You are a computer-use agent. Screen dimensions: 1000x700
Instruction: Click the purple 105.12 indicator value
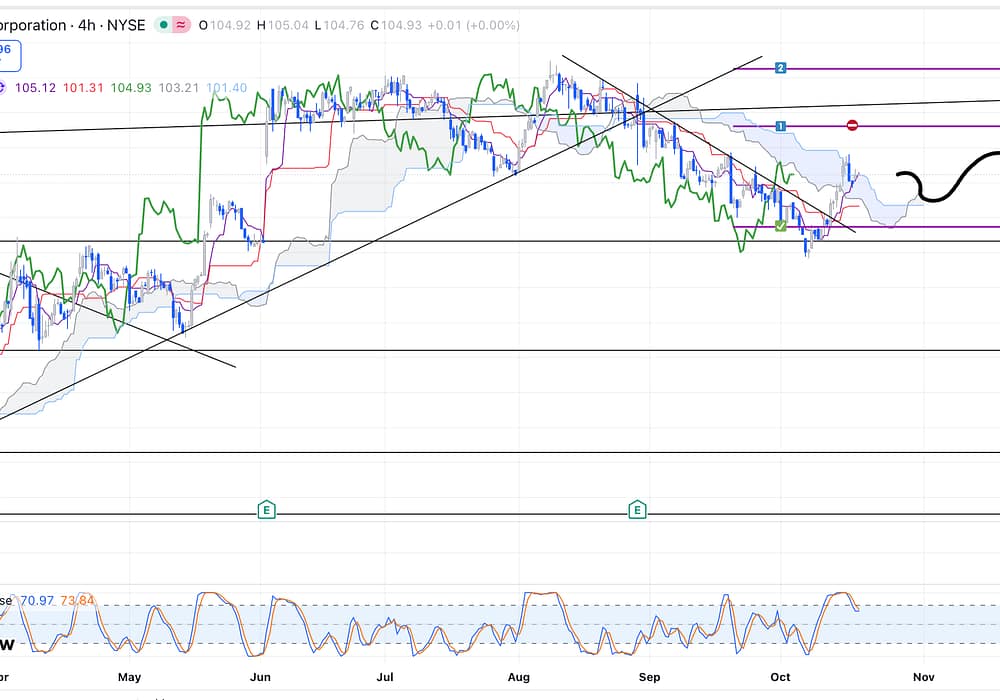(35, 88)
